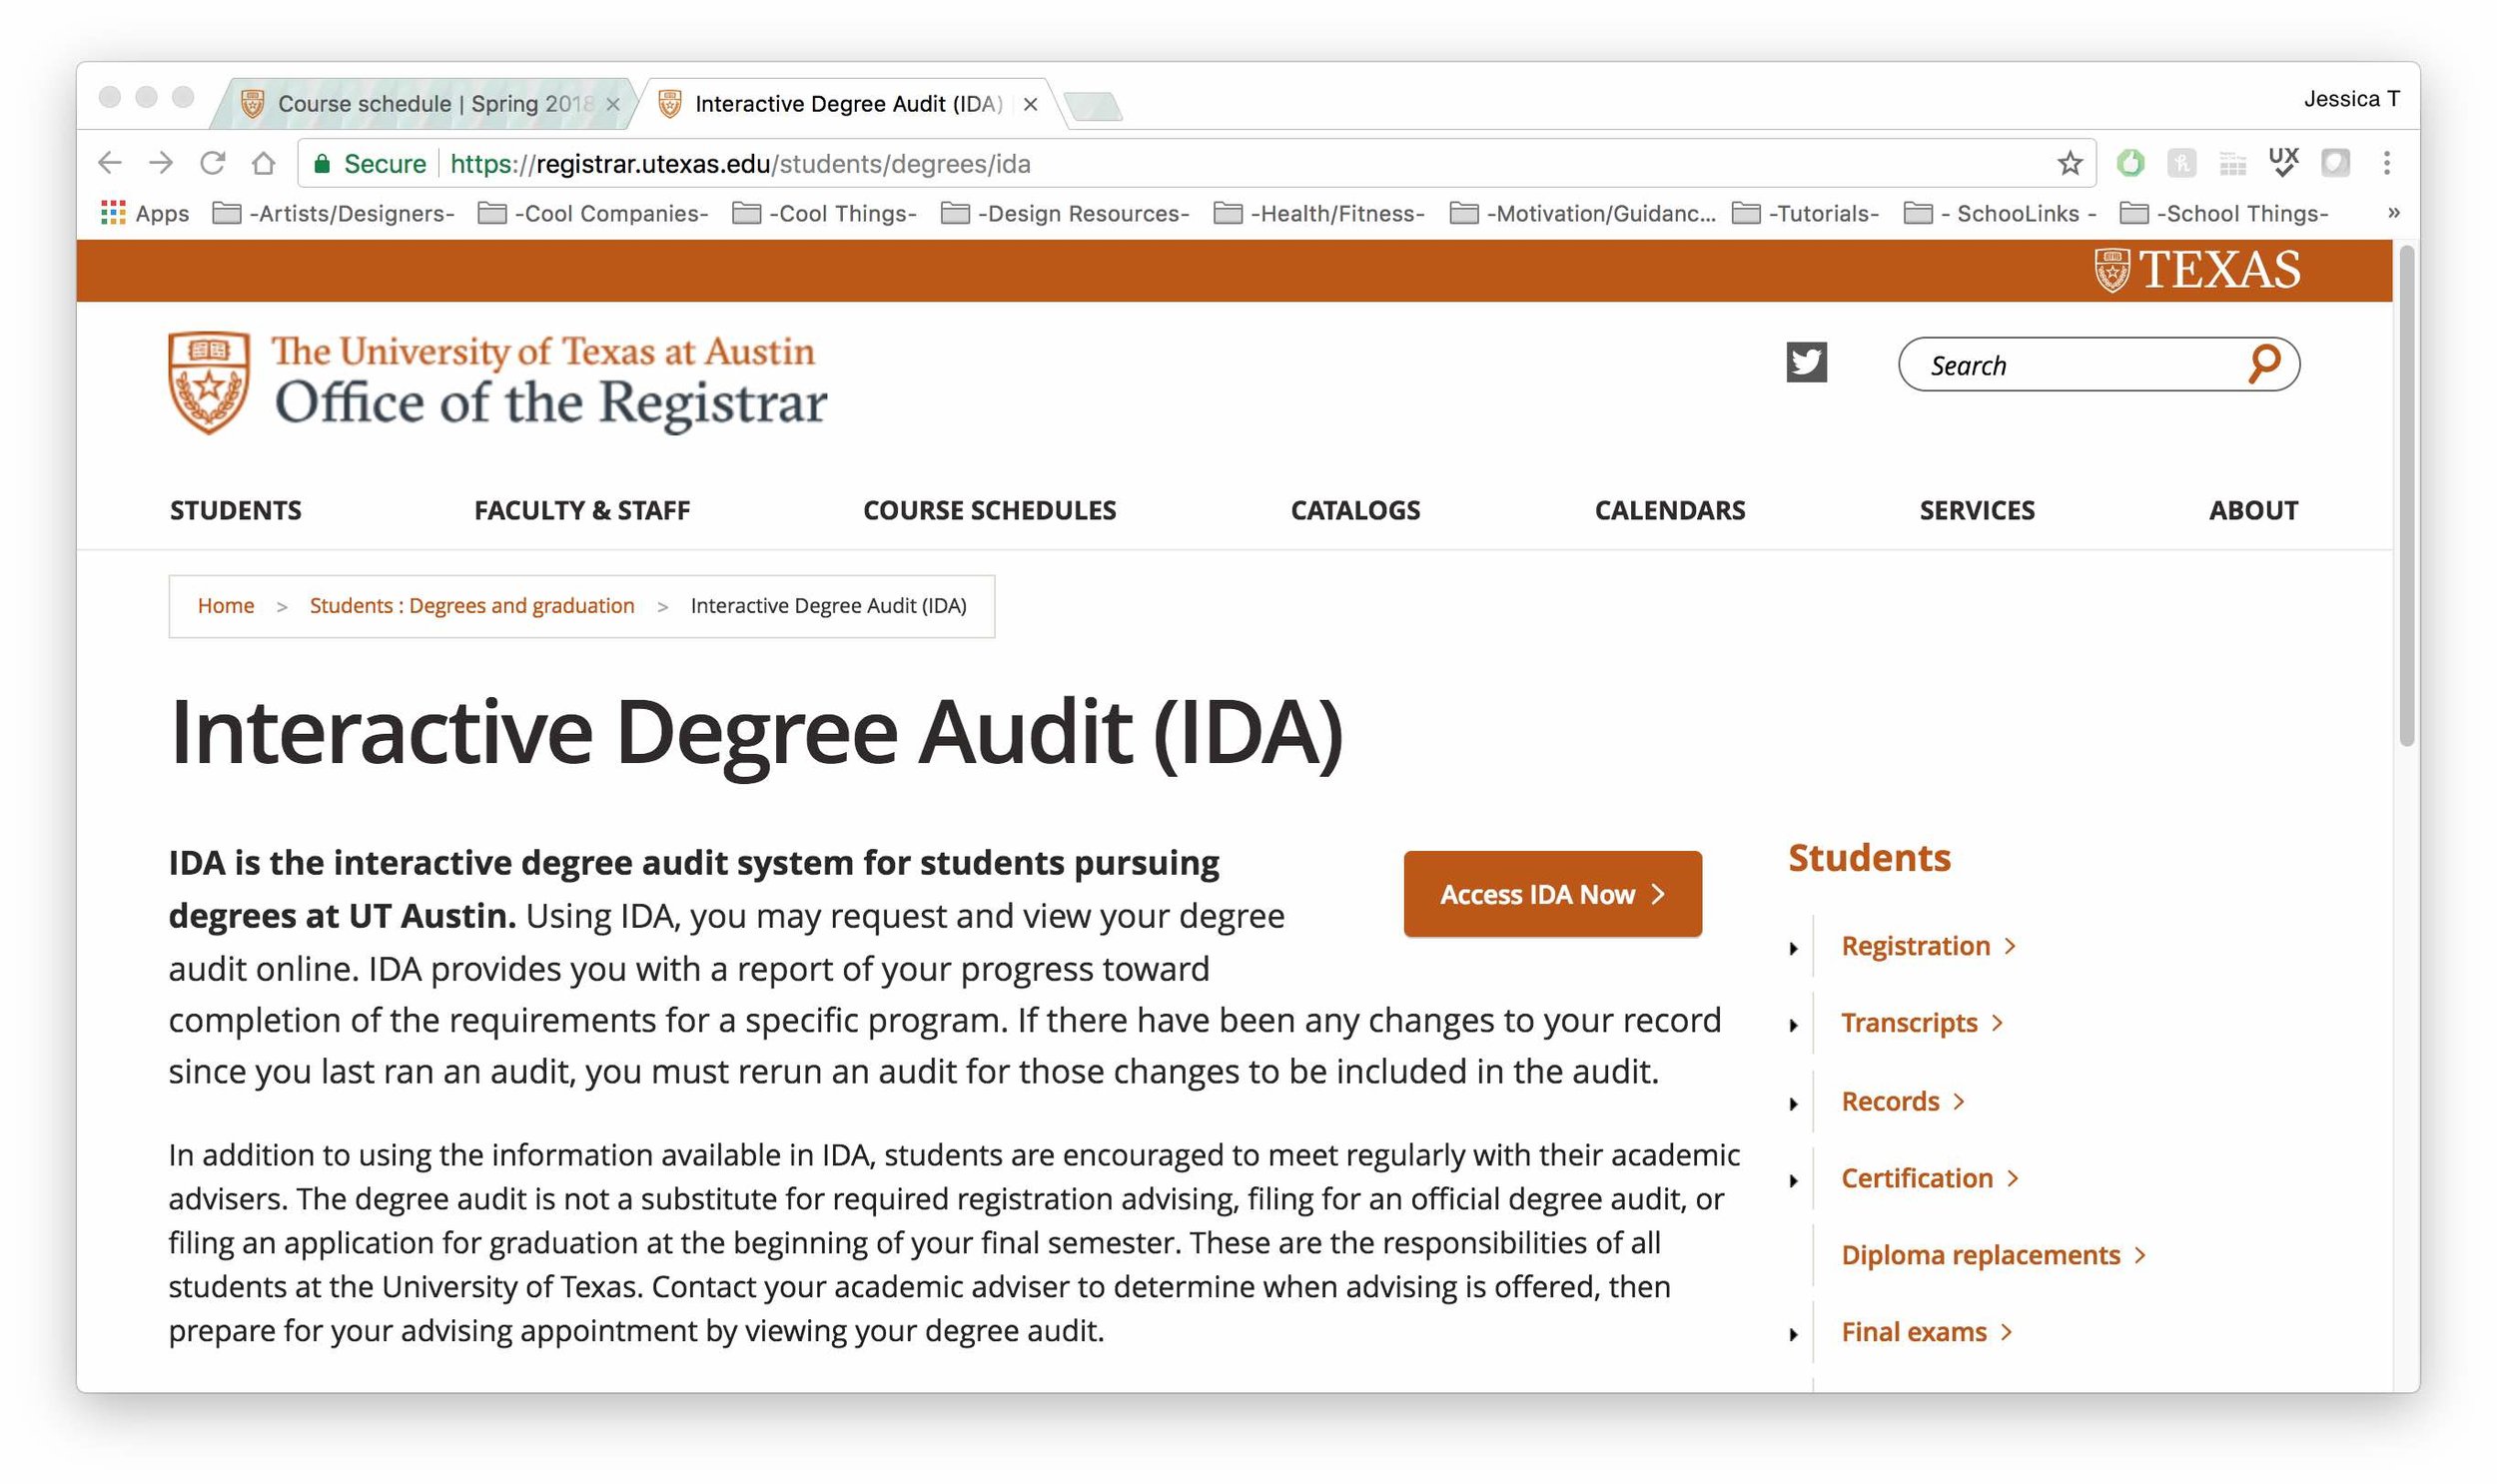This screenshot has width=2497, height=1484.
Task: Open the -Cool Companies- bookmark folder
Action: tap(593, 213)
